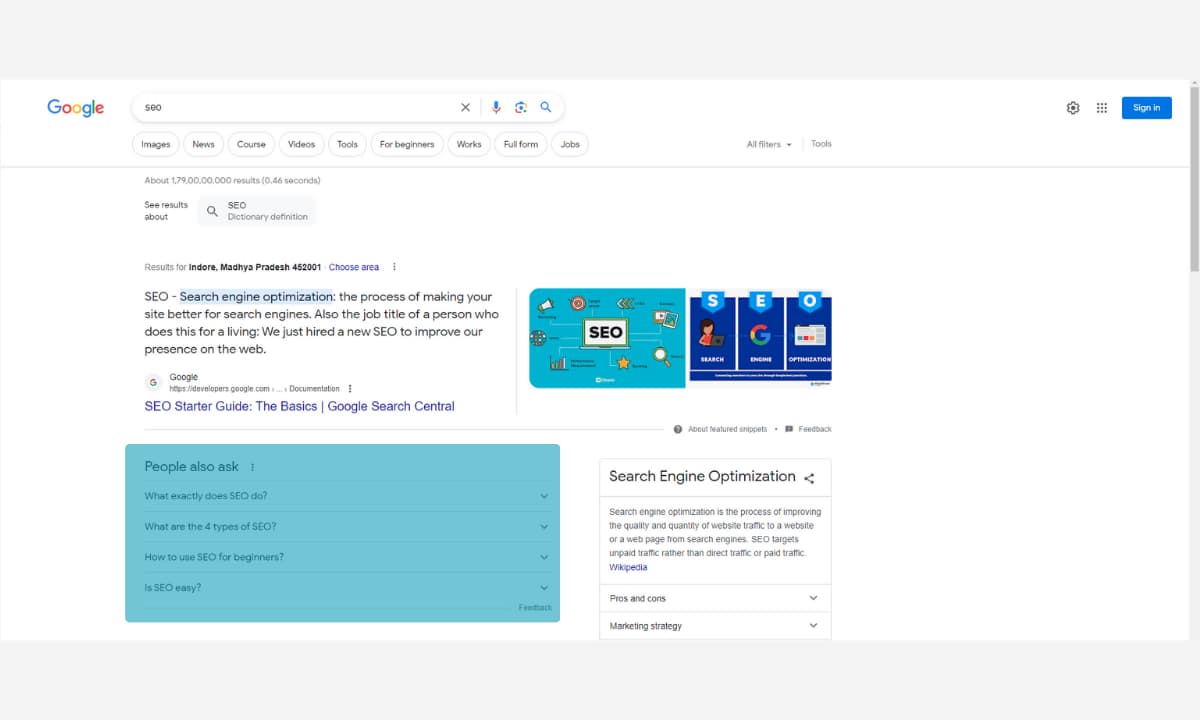This screenshot has height=720, width=1200.
Task: Open the Wikipedia link in the panel
Action: [628, 567]
